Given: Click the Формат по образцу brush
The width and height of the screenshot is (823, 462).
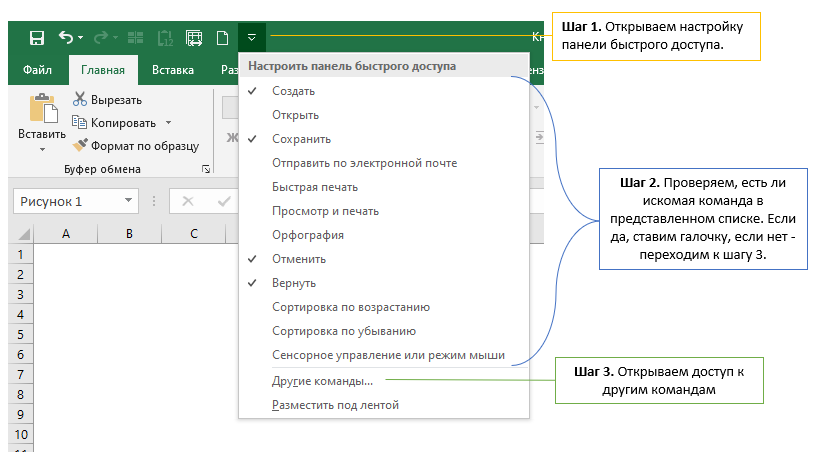Looking at the screenshot, I should [x=135, y=145].
